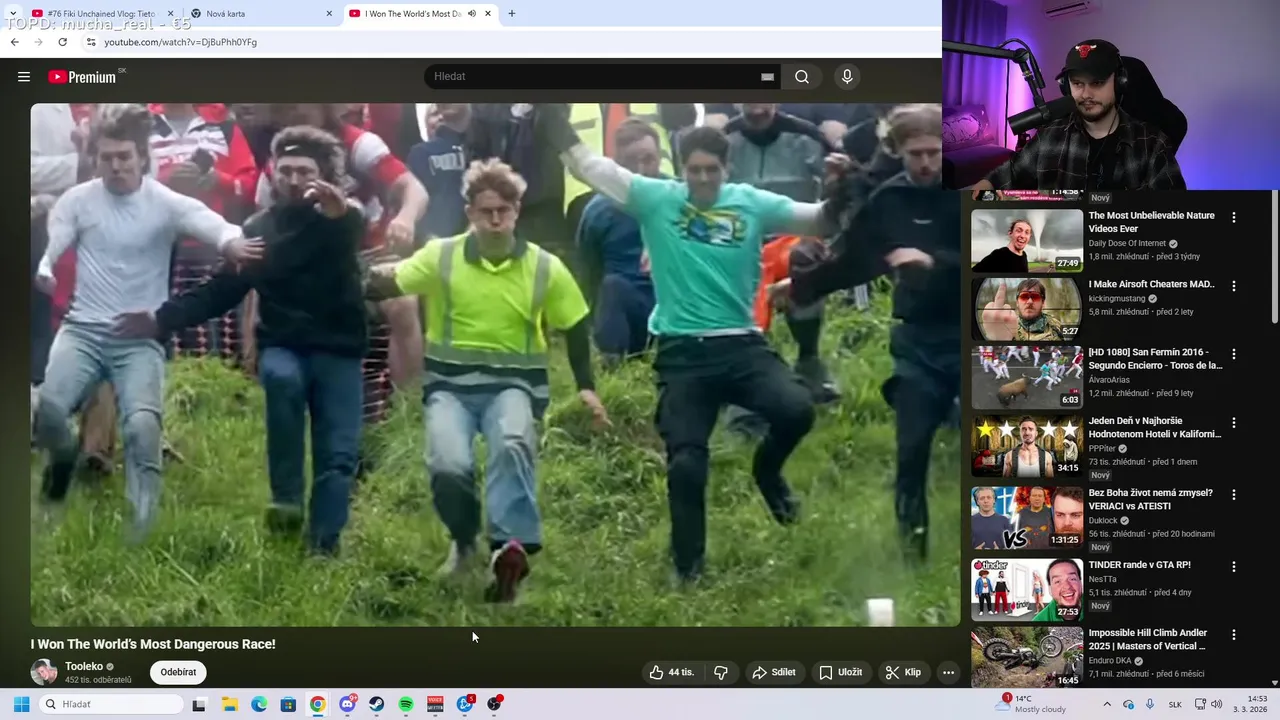This screenshot has height=720, width=1280.
Task: Open 'I Make Airsoft Cheaters MAD' video title
Action: (1152, 284)
